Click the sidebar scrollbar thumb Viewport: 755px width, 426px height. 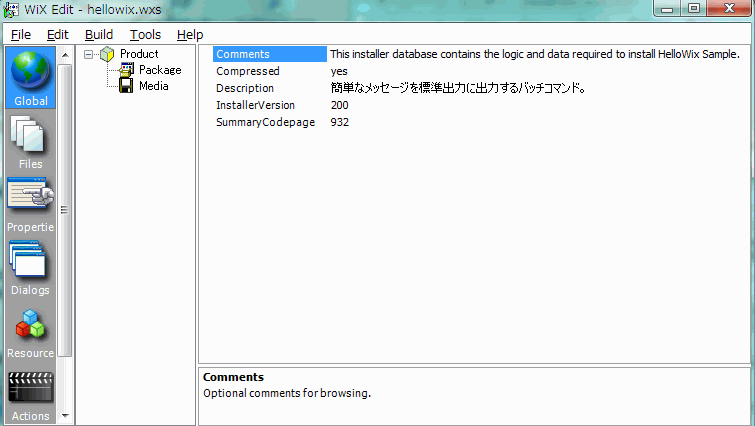click(65, 210)
